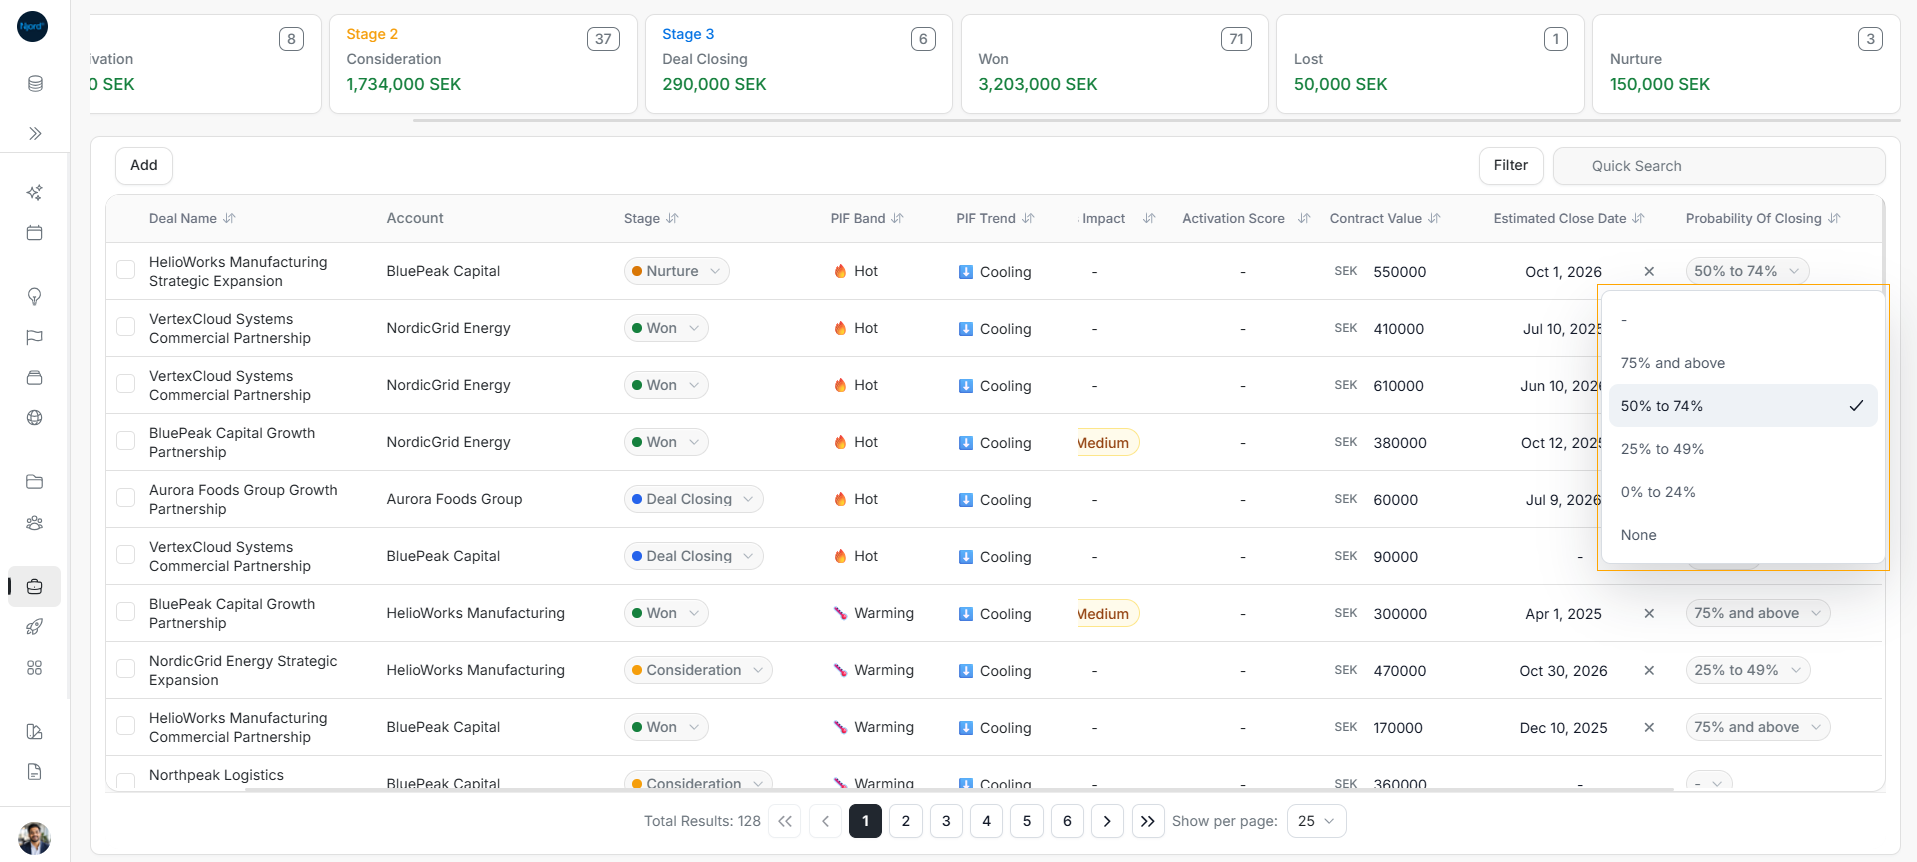
Task: Open the database icon in the sidebar
Action: pos(35,83)
